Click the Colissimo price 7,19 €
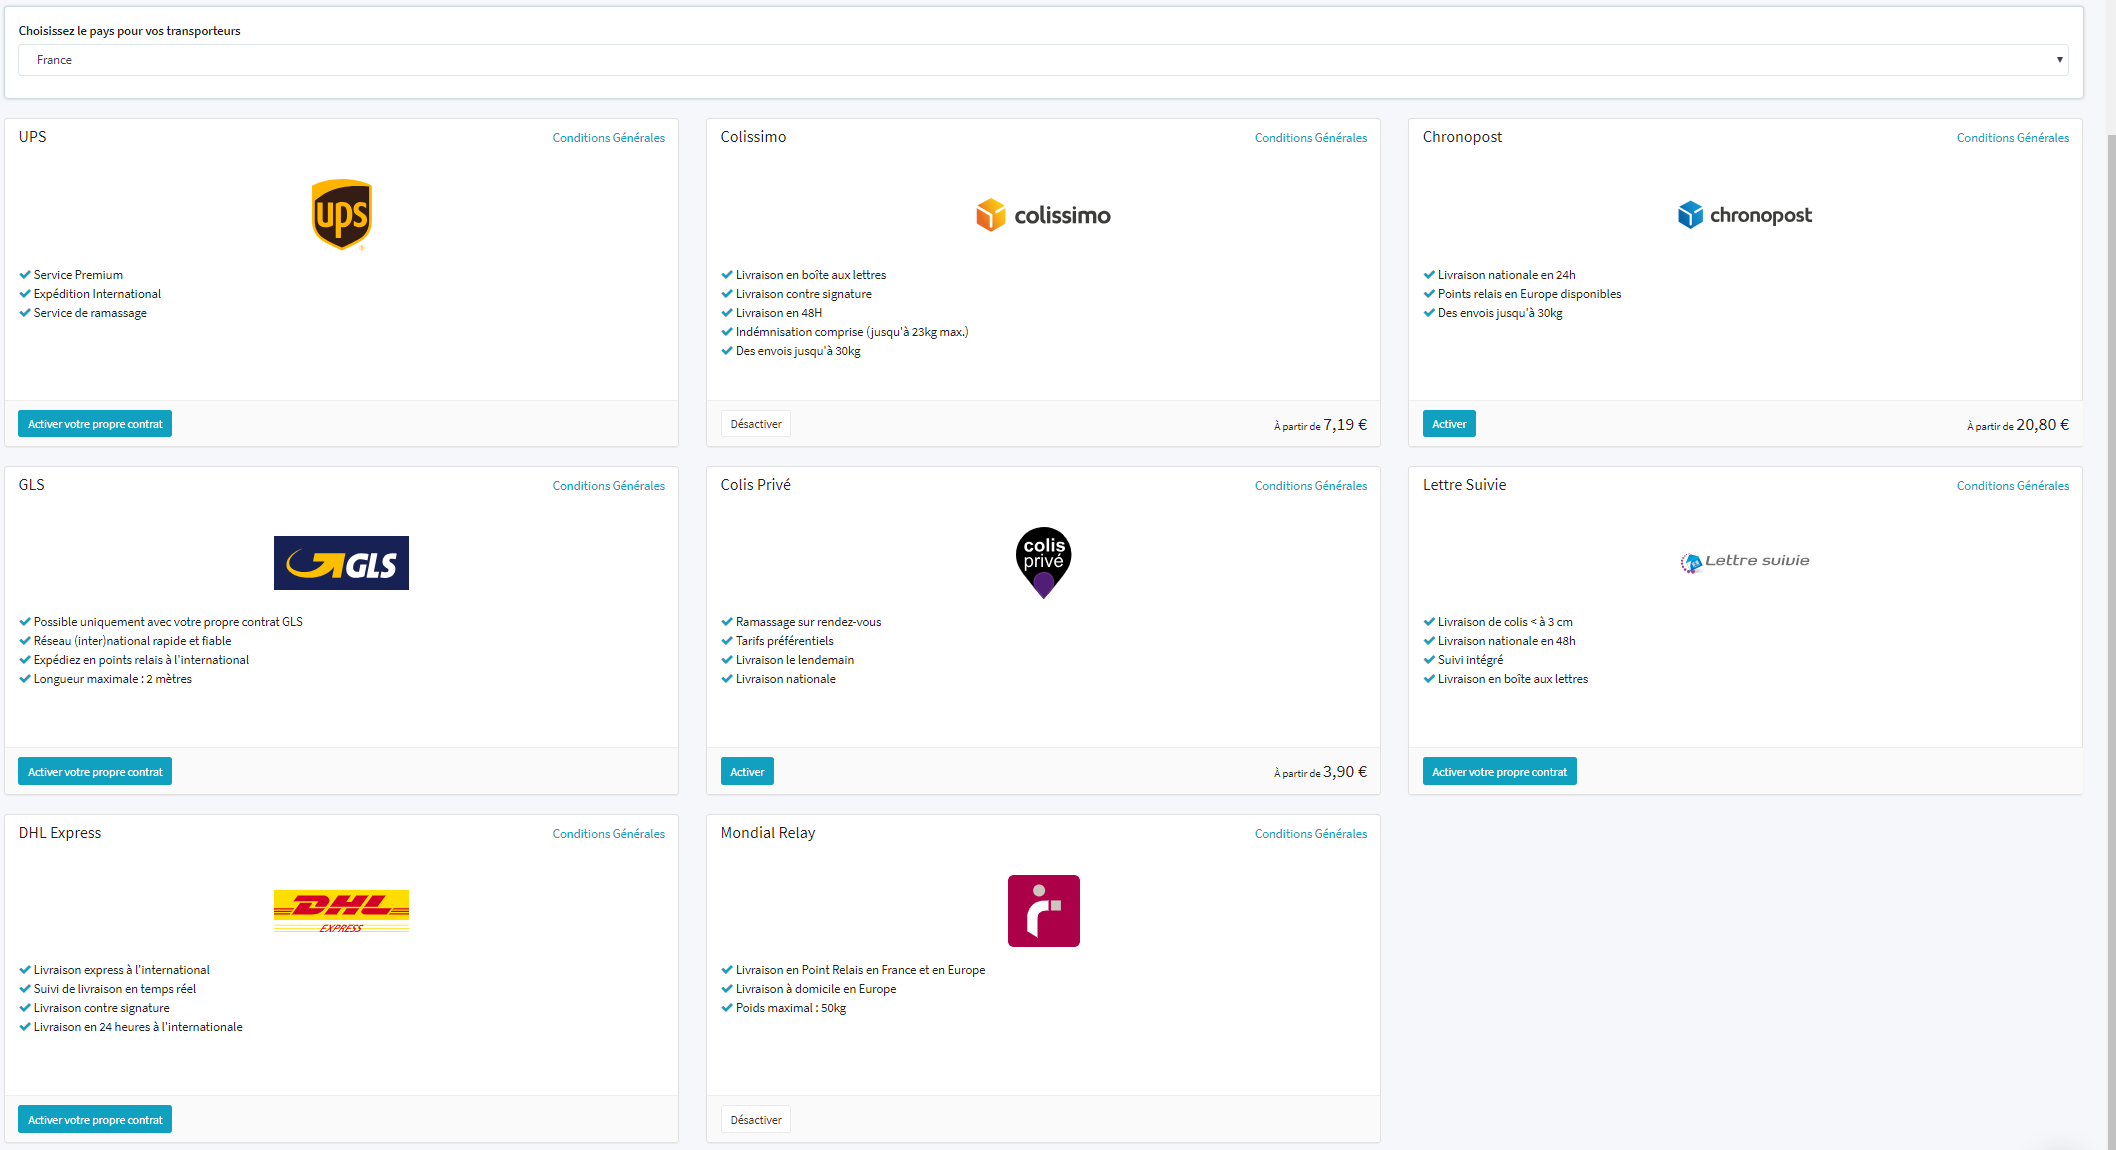 pyautogui.click(x=1345, y=425)
